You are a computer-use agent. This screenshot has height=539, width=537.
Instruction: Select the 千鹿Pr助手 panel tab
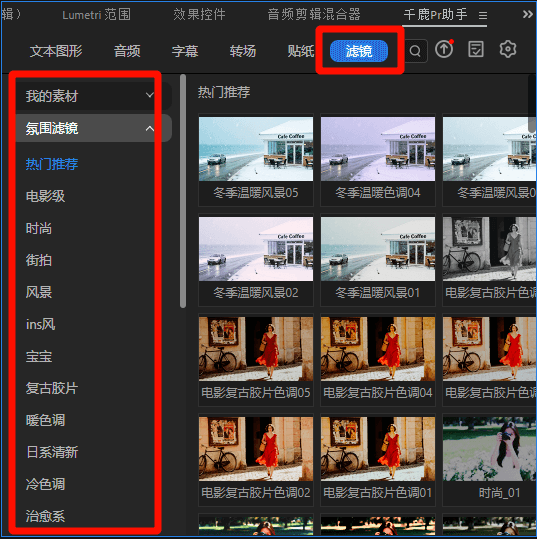click(x=435, y=14)
